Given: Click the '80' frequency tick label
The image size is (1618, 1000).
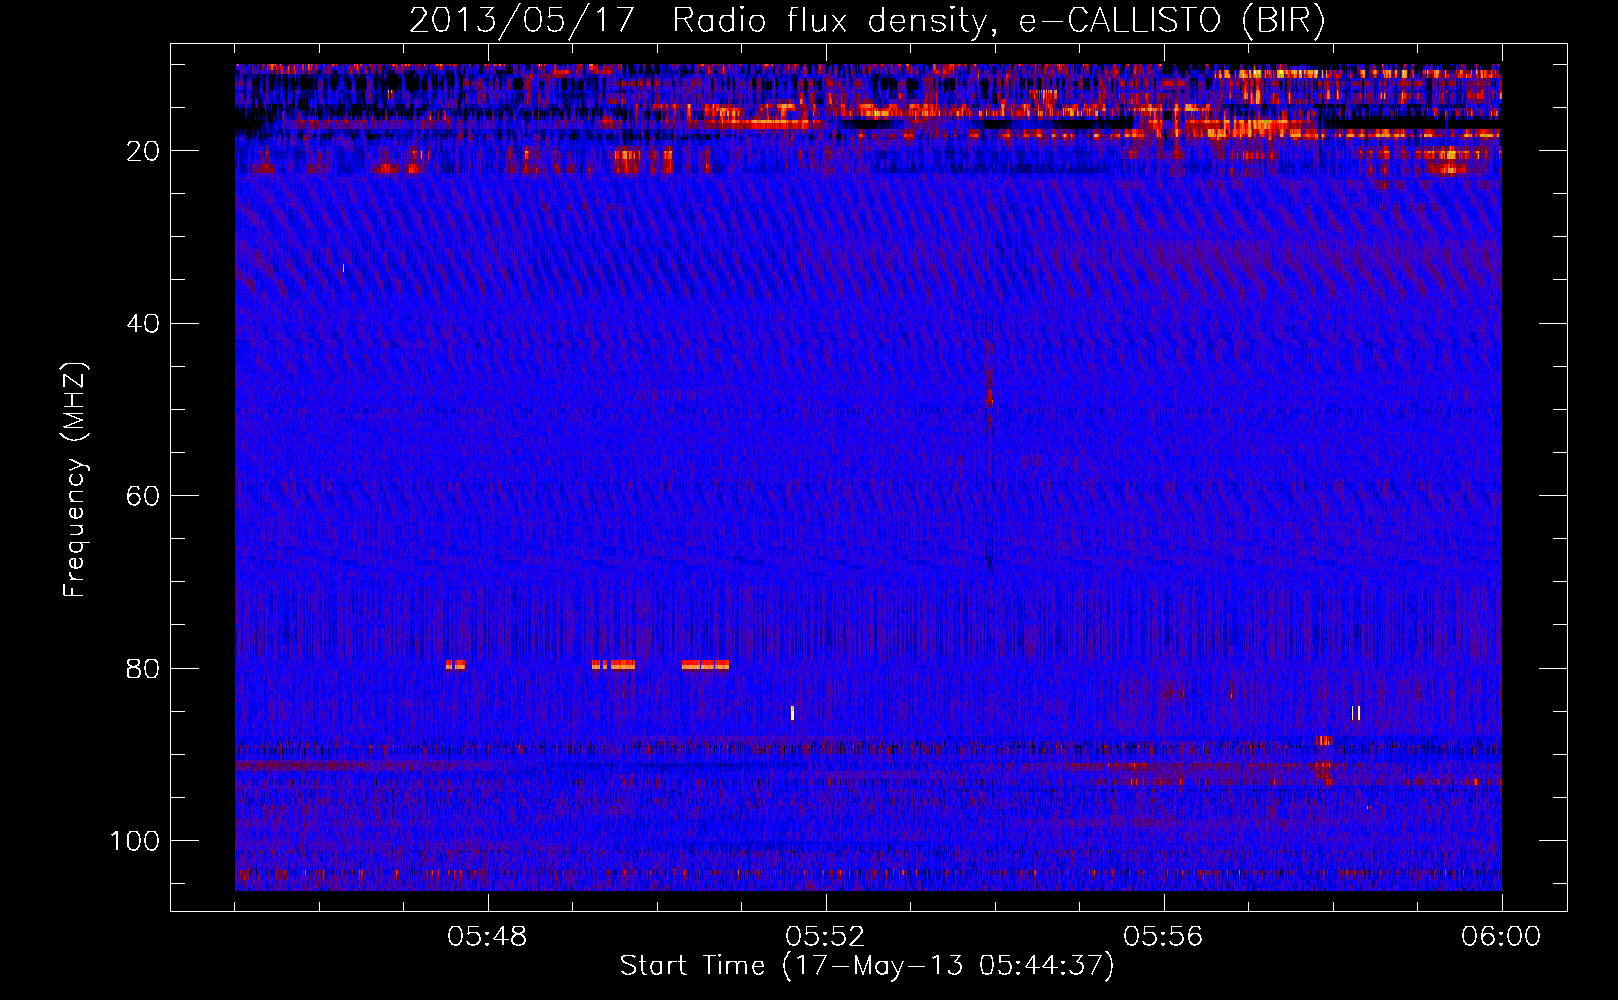Looking at the screenshot, I should [143, 668].
